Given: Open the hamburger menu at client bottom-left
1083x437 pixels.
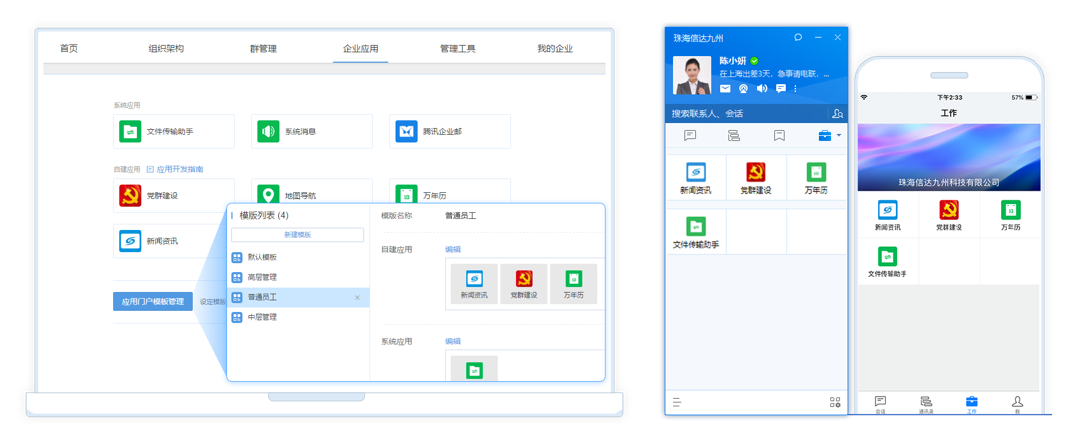Looking at the screenshot, I should pyautogui.click(x=677, y=402).
